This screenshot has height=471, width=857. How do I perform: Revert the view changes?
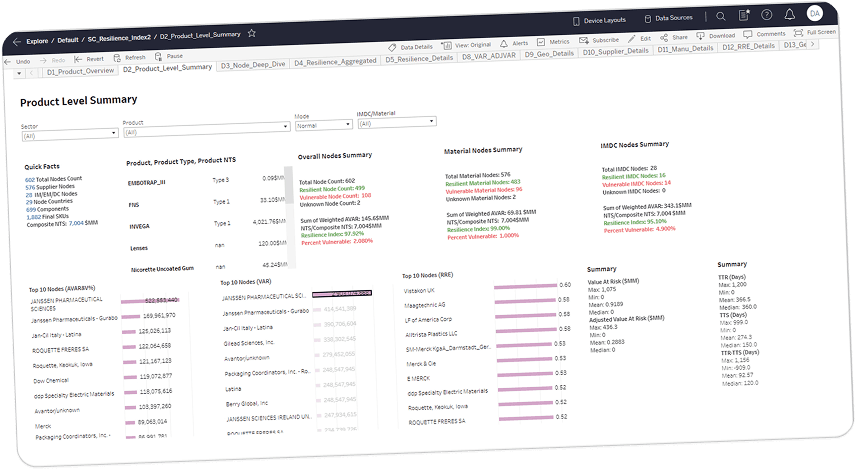pos(89,59)
